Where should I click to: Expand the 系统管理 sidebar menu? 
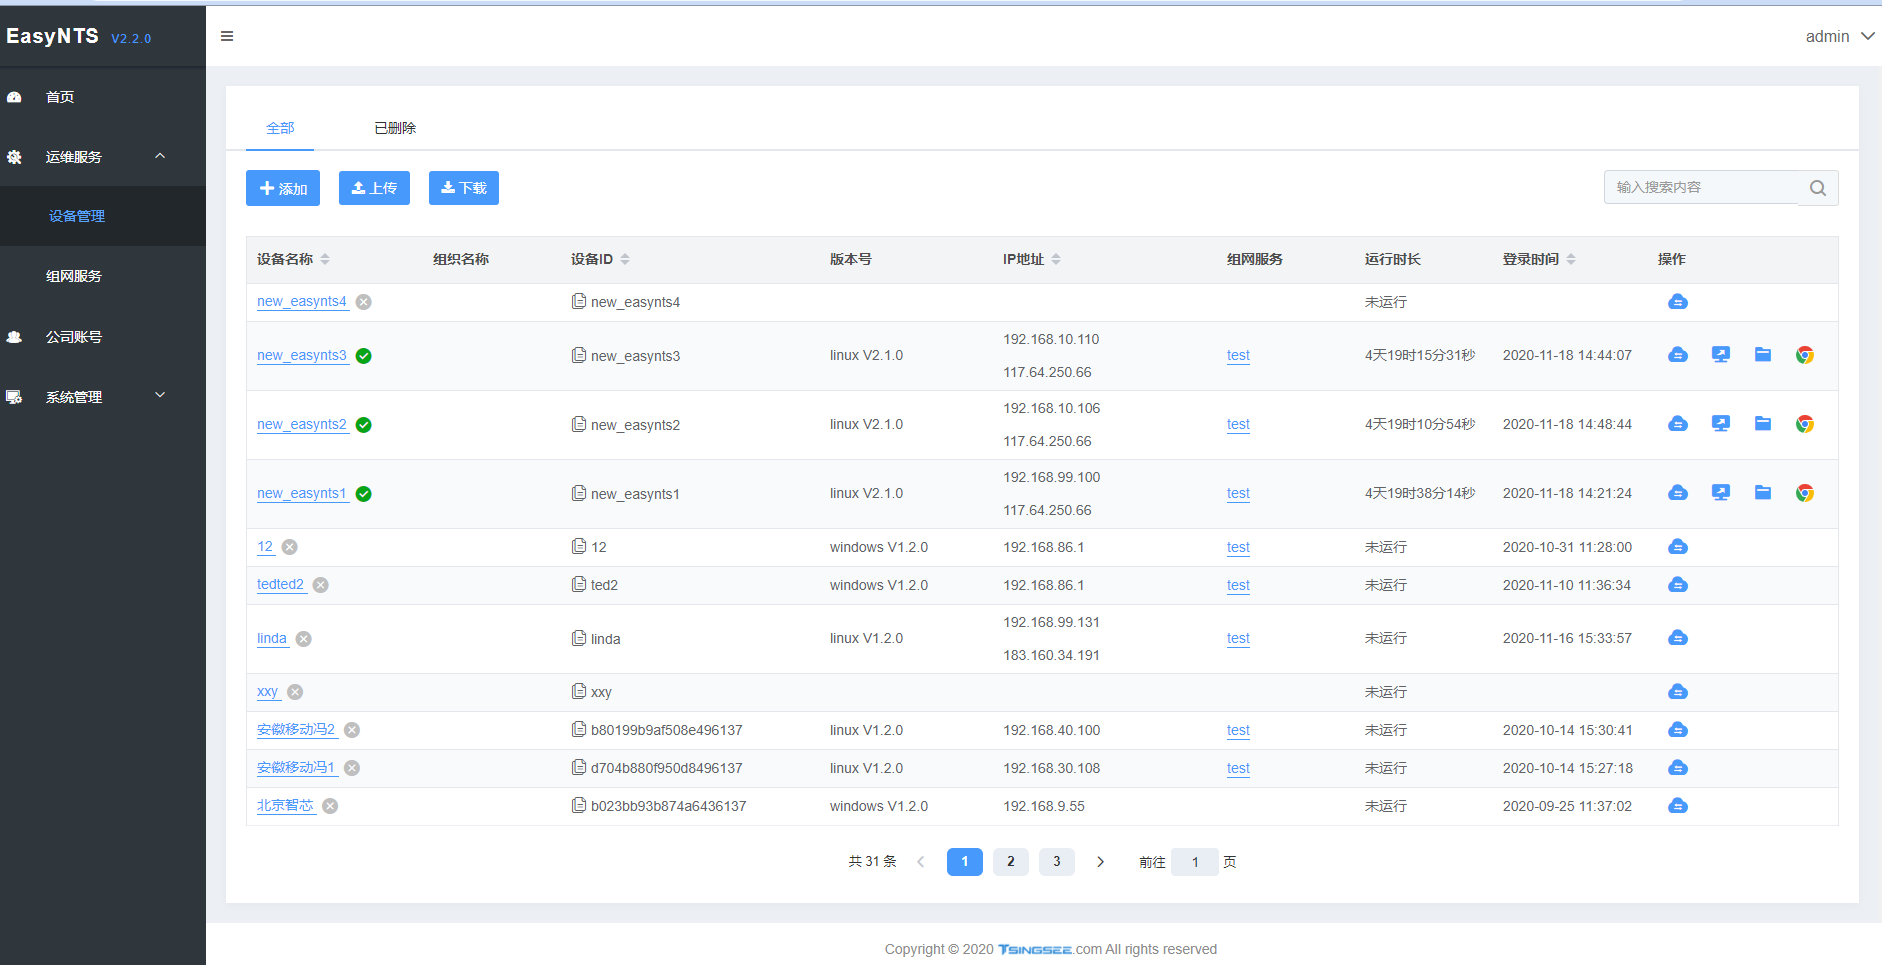pyautogui.click(x=103, y=397)
